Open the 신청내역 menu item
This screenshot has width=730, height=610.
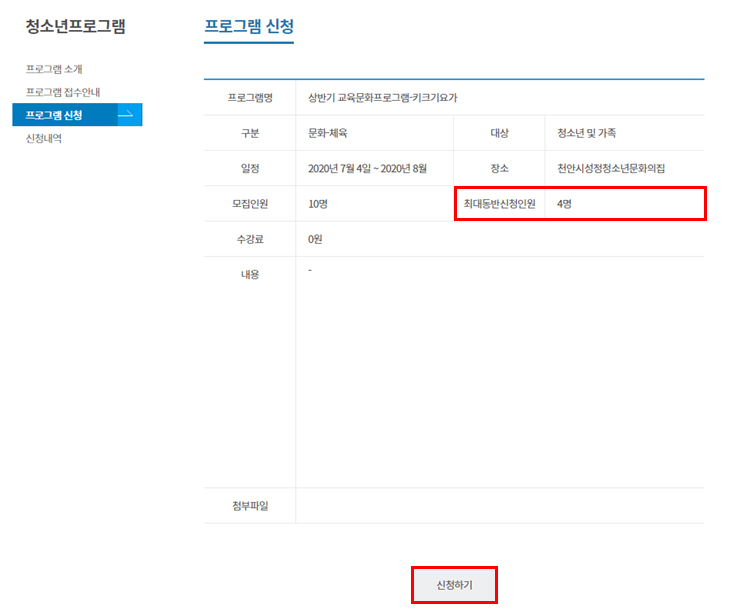click(x=44, y=138)
